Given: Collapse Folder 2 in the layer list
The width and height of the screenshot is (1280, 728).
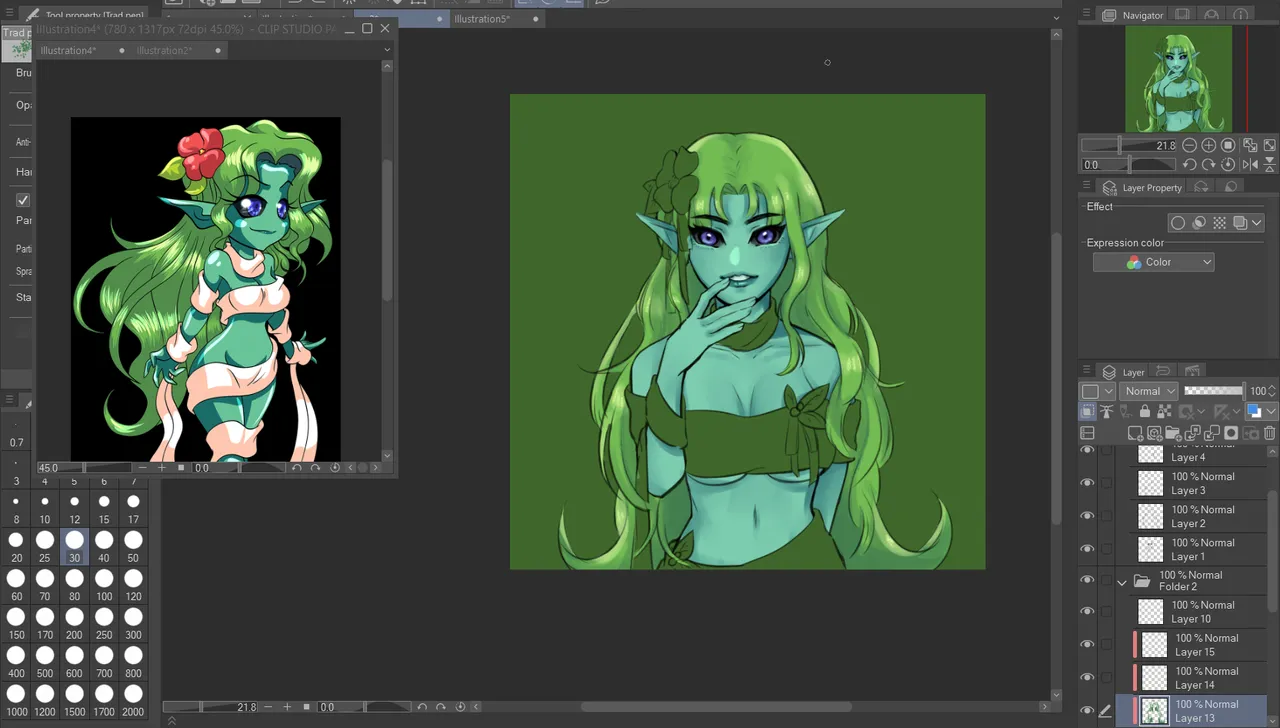Looking at the screenshot, I should coord(1122,582).
